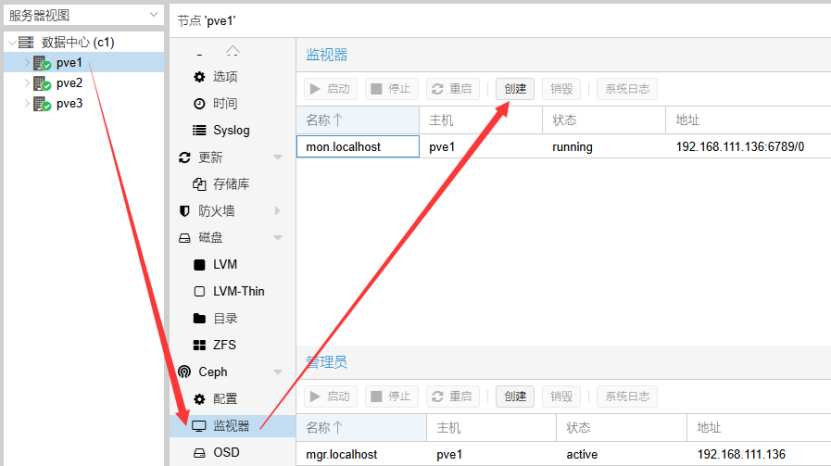Image resolution: width=831 pixels, height=466 pixels.
Task: Click 创建 button in manager toolbar
Action: [x=515, y=396]
